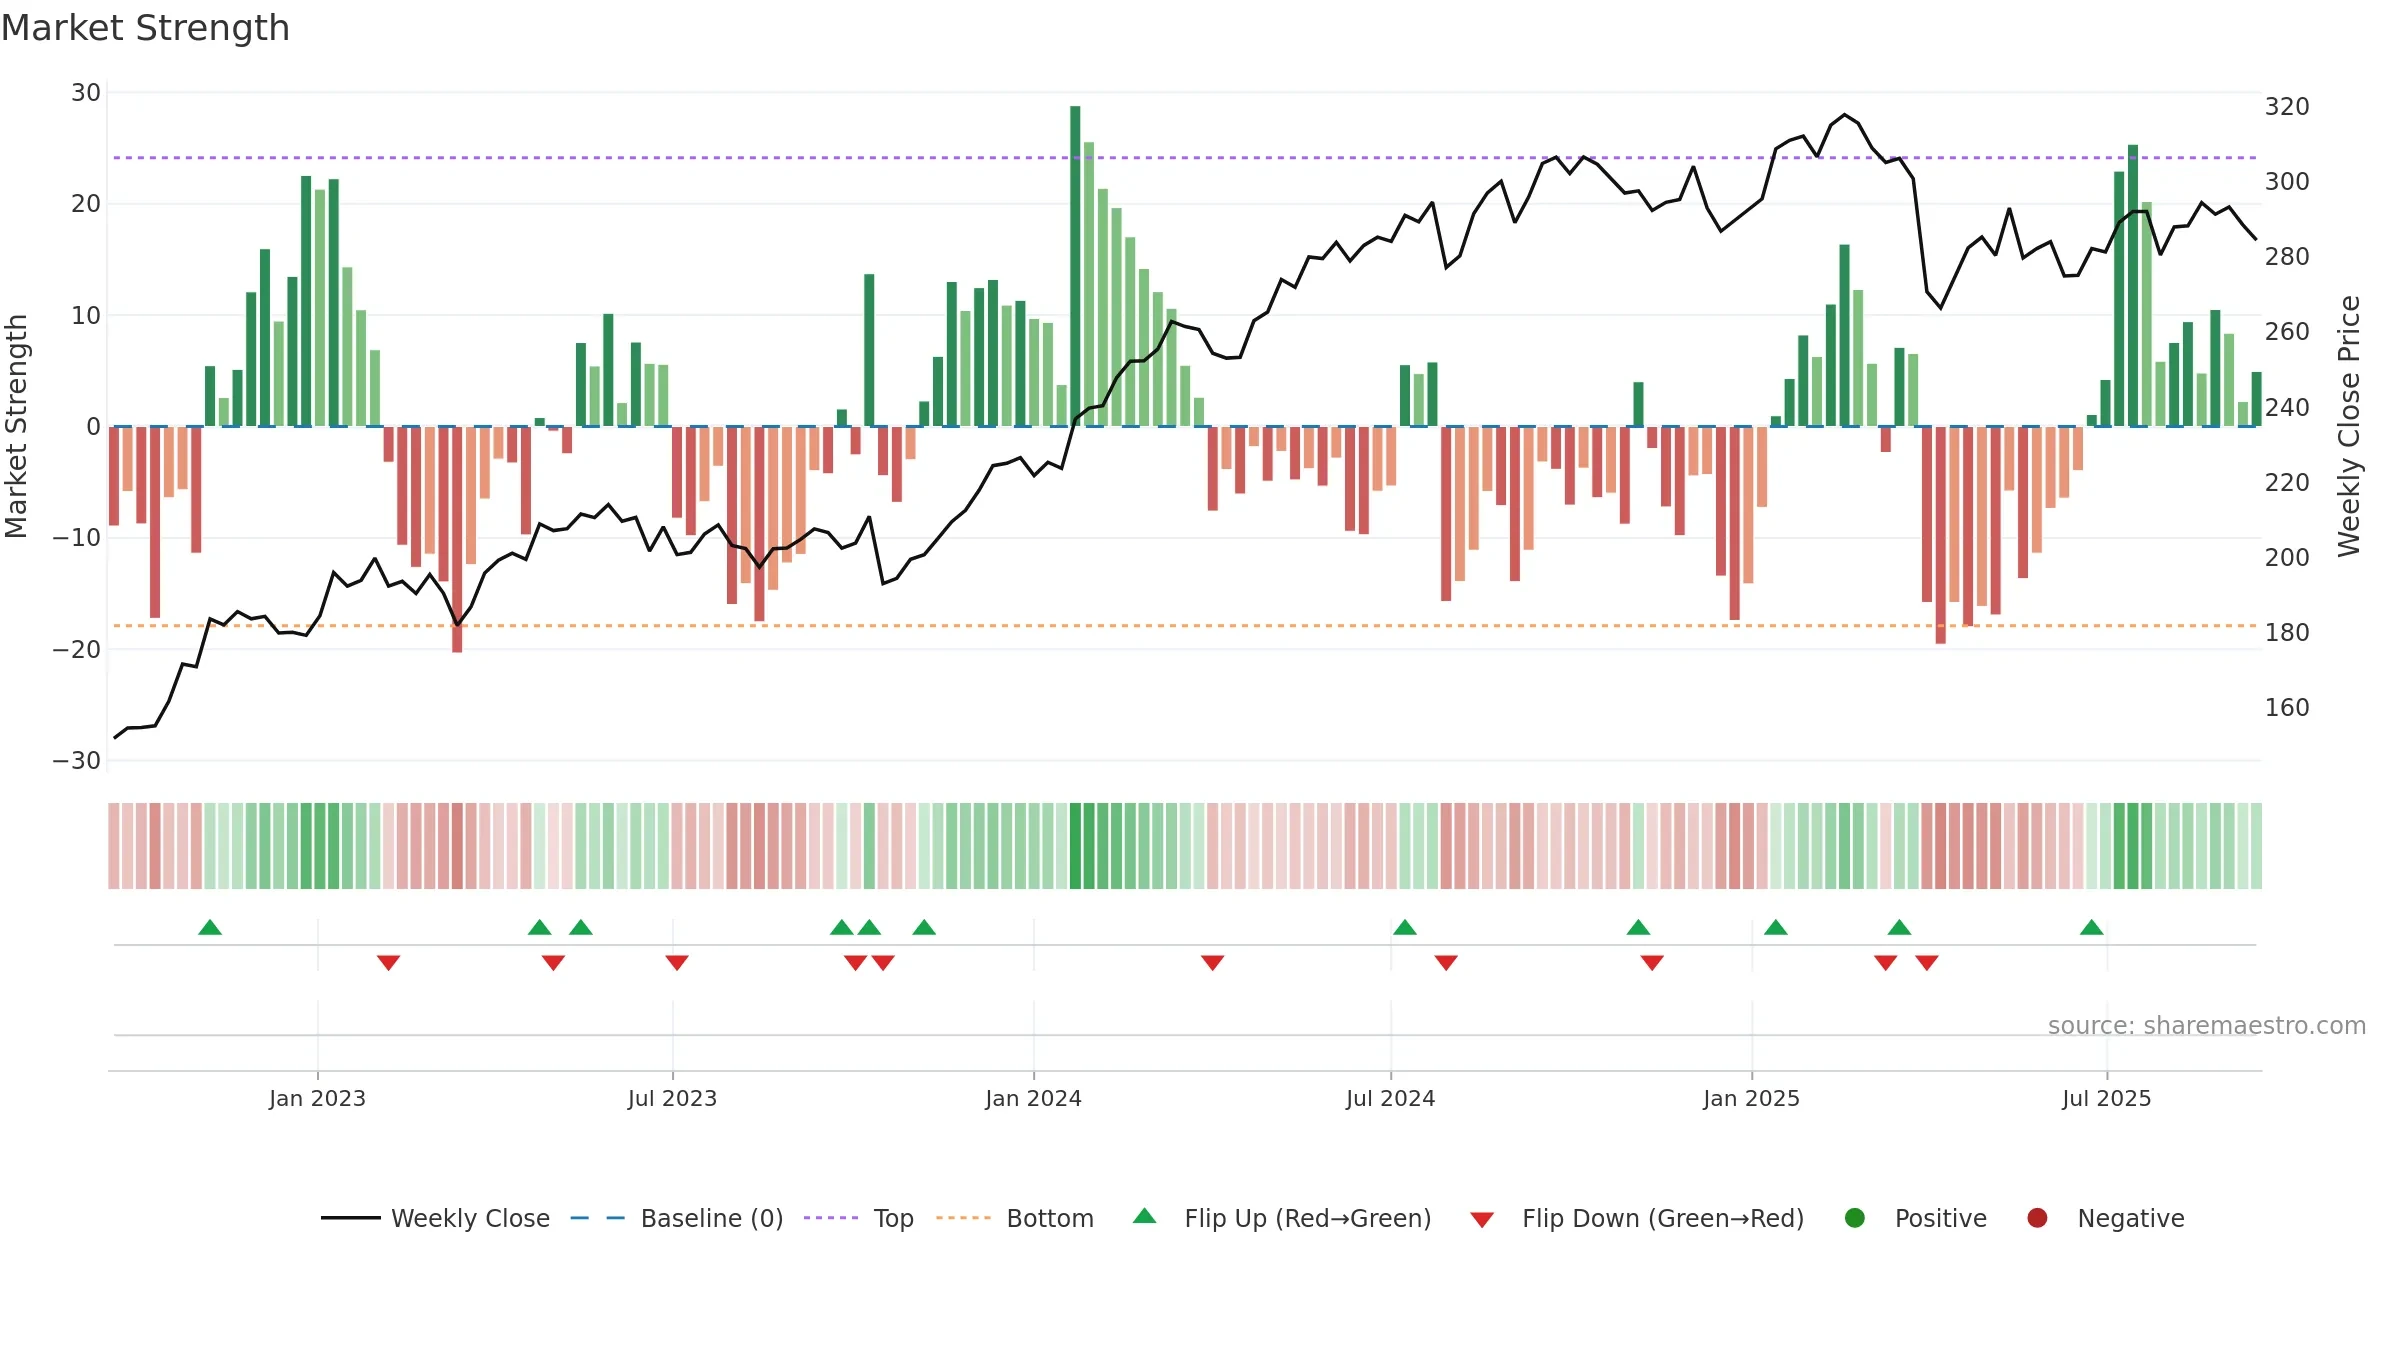Image resolution: width=2400 pixels, height=1350 pixels.
Task: Click the red Flip Down legend triangle icon
Action: (1483, 1220)
